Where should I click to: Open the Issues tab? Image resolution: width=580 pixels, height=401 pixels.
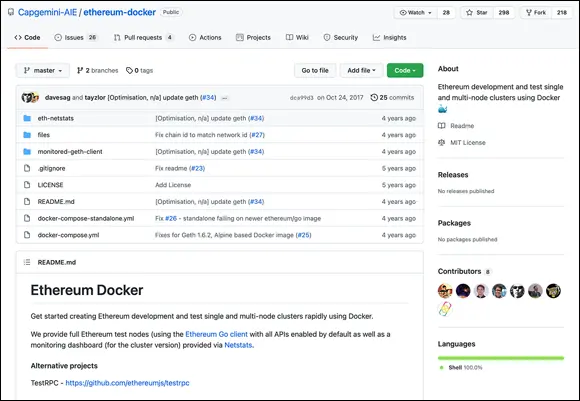point(76,37)
